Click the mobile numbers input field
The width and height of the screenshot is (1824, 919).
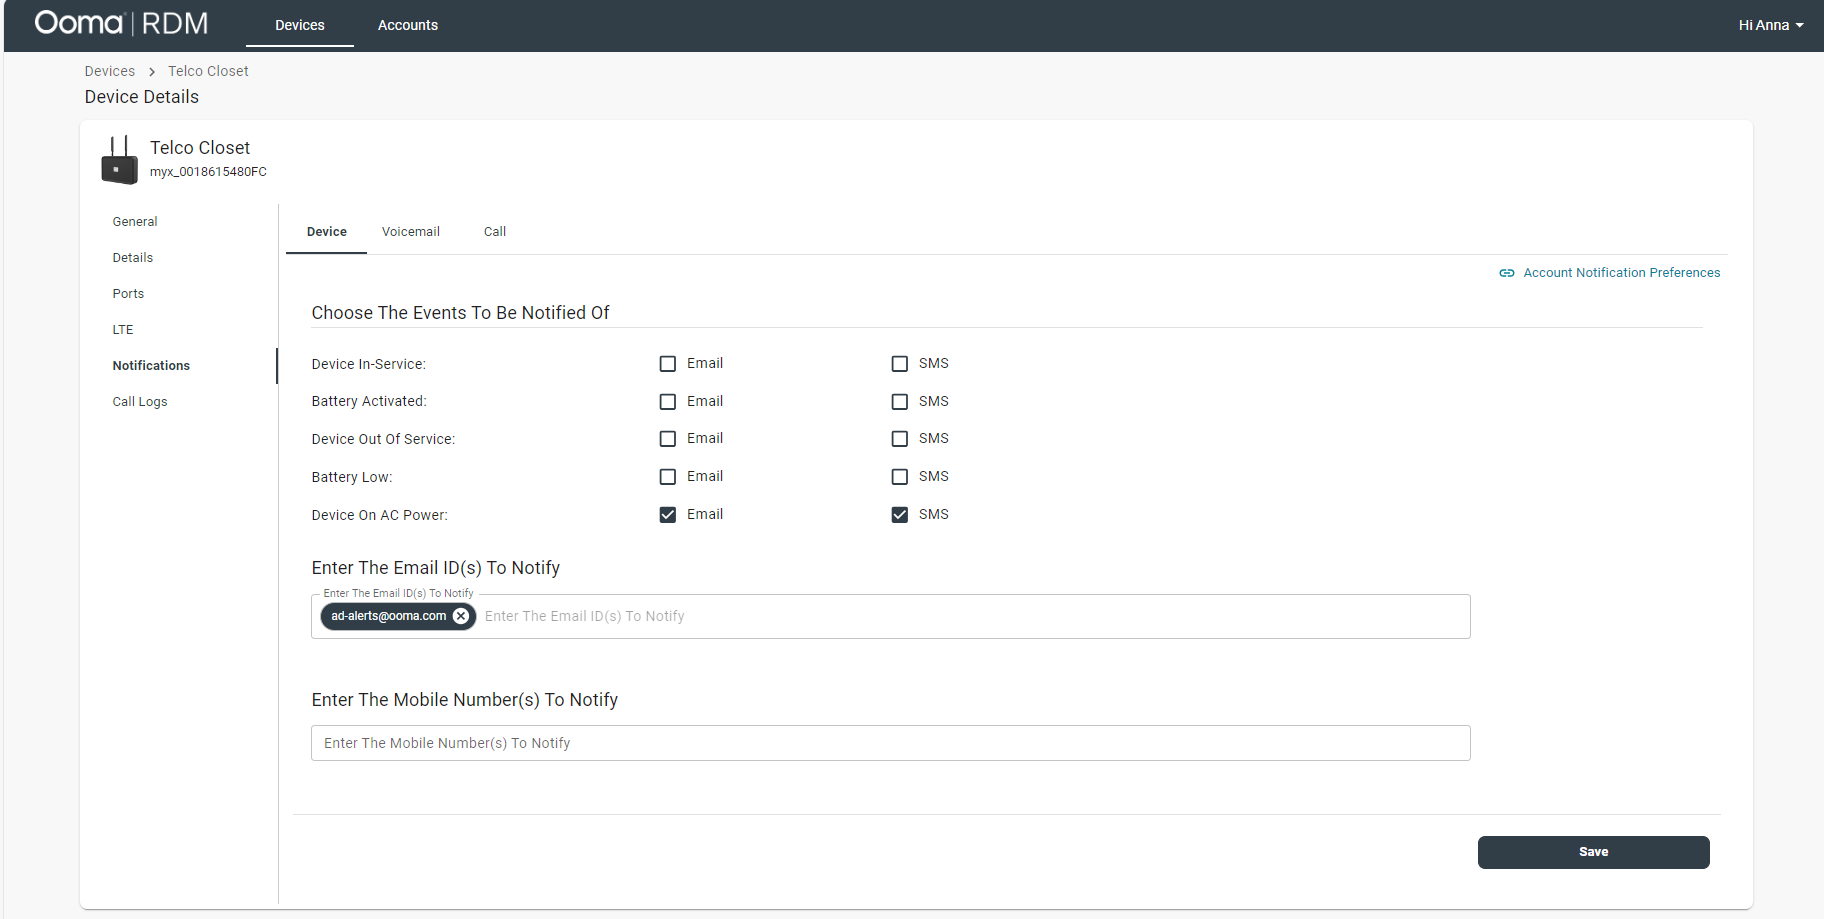click(x=890, y=743)
